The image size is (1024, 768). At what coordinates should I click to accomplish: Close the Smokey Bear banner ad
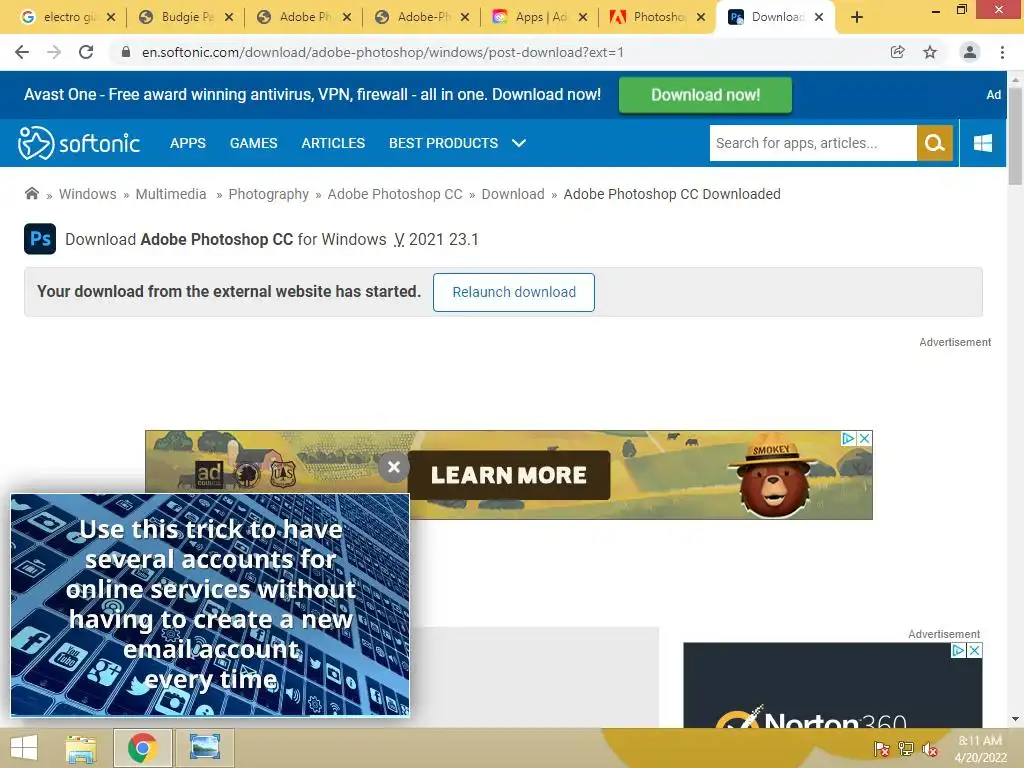865,438
